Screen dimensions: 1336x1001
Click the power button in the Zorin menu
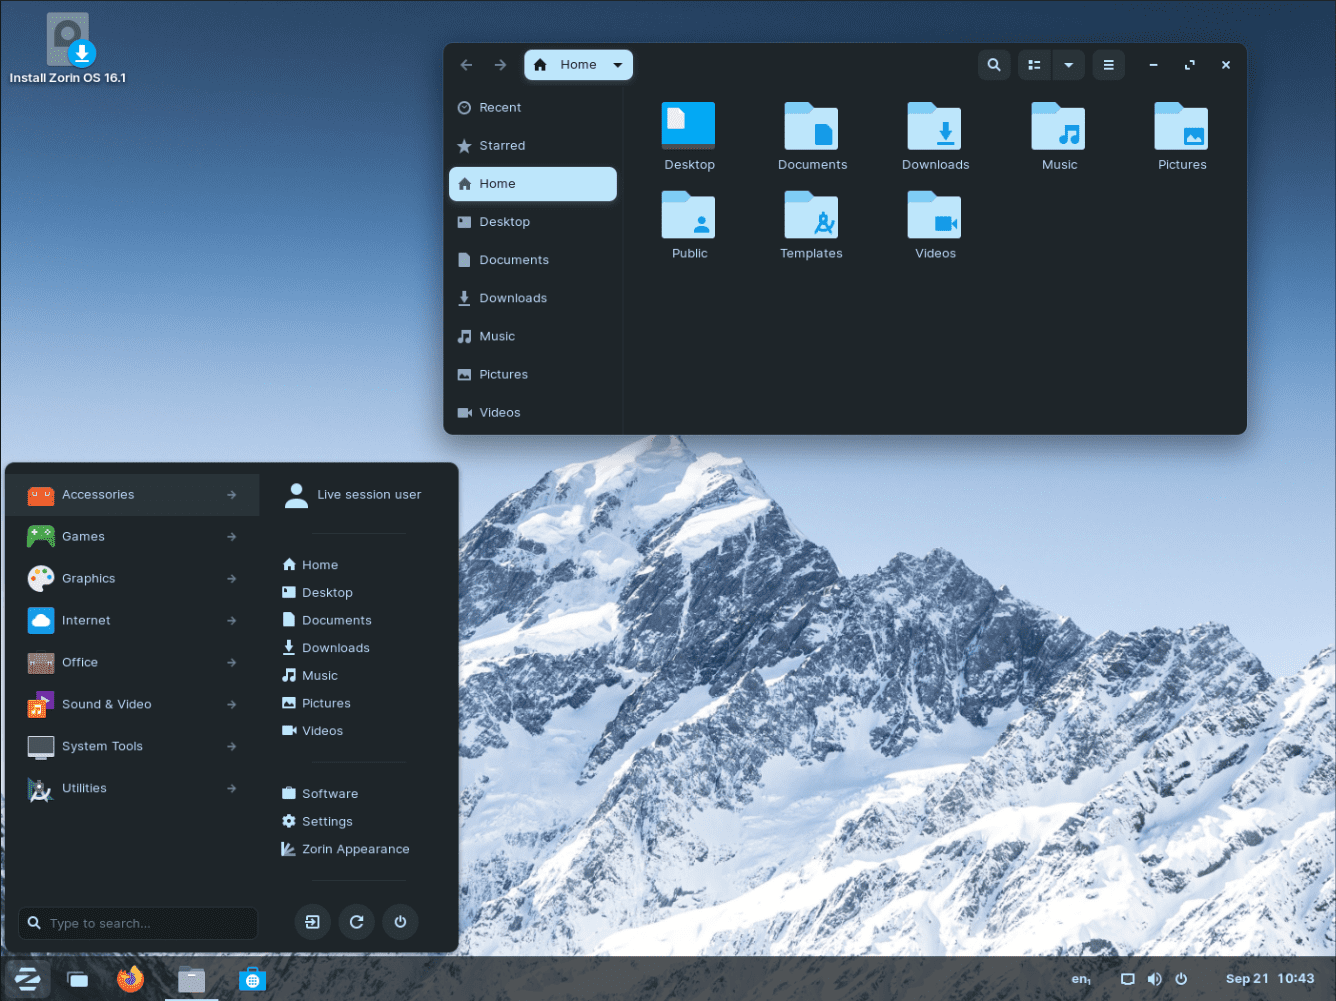tap(400, 922)
